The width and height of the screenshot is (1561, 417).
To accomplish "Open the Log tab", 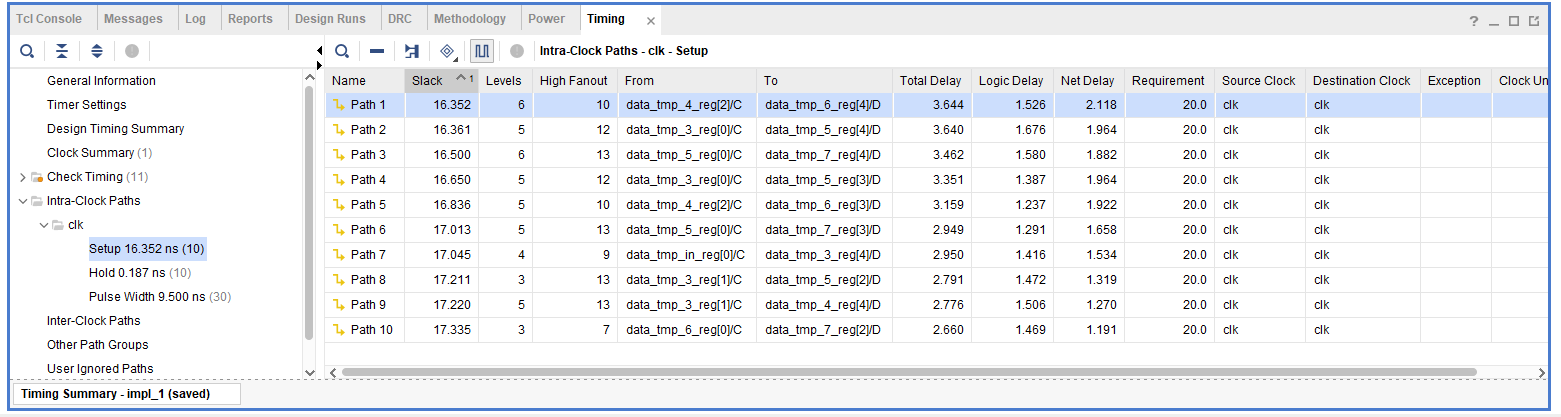I will pyautogui.click(x=196, y=19).
